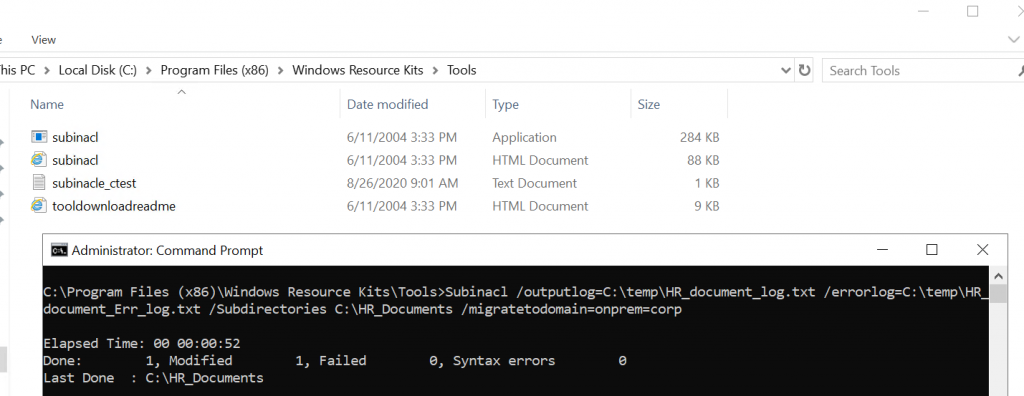
Task: Sort by the Size column header
Action: pos(648,104)
